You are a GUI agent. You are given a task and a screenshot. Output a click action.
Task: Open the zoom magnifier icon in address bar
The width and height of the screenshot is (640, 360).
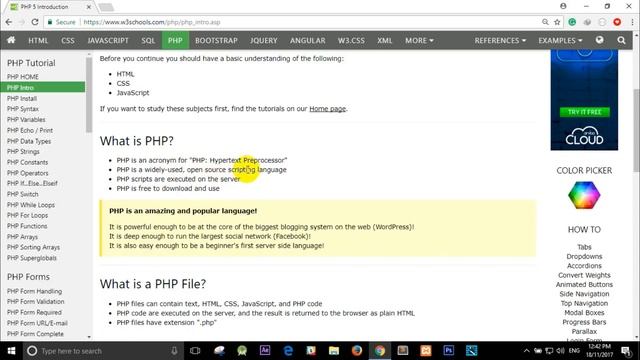point(545,22)
